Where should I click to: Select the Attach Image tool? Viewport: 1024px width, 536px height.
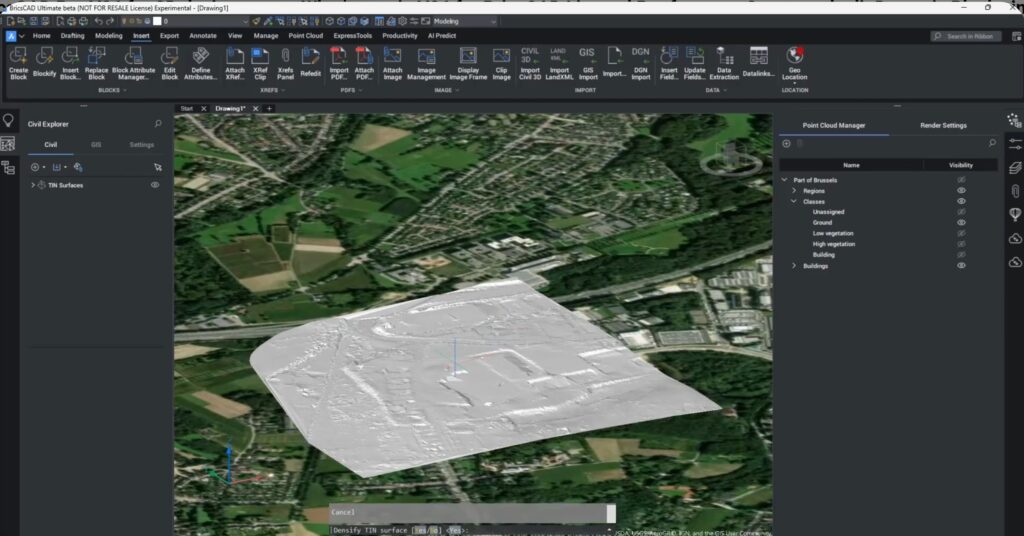coord(392,63)
